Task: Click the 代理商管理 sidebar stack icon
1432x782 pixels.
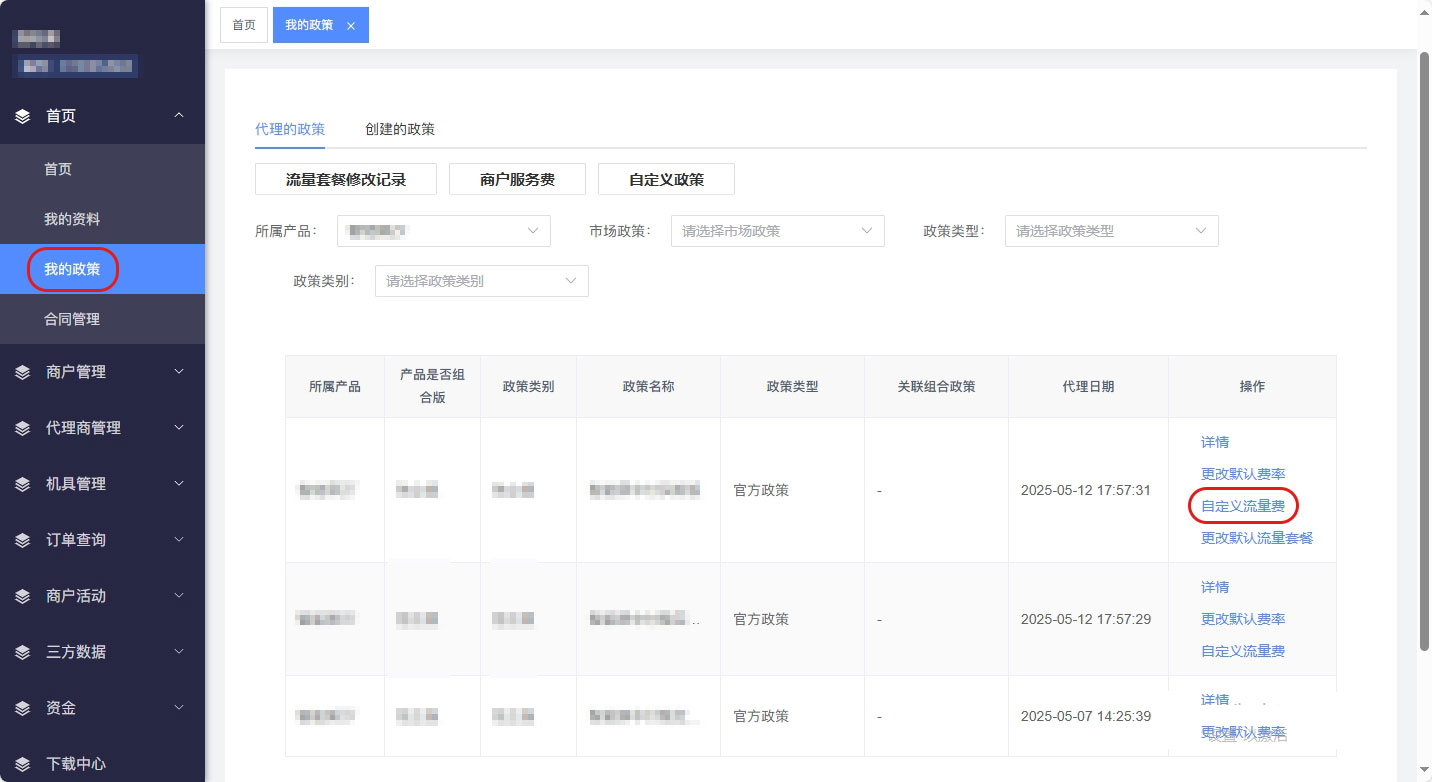Action: [23, 428]
